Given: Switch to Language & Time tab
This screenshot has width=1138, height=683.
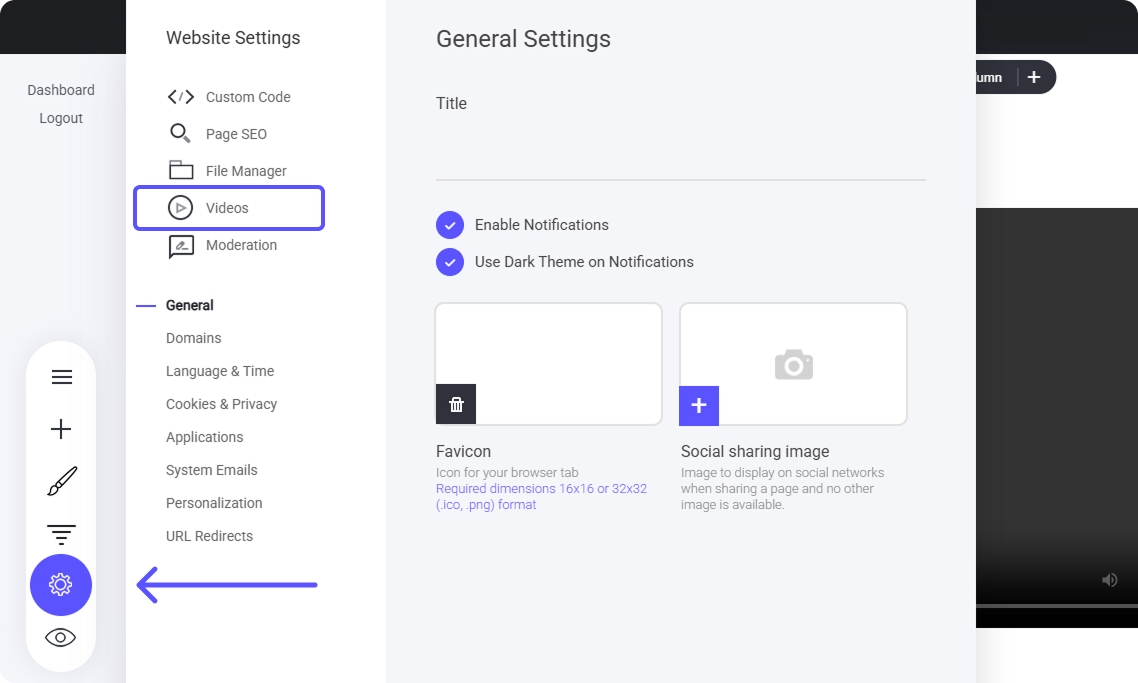Looking at the screenshot, I should coord(220,371).
